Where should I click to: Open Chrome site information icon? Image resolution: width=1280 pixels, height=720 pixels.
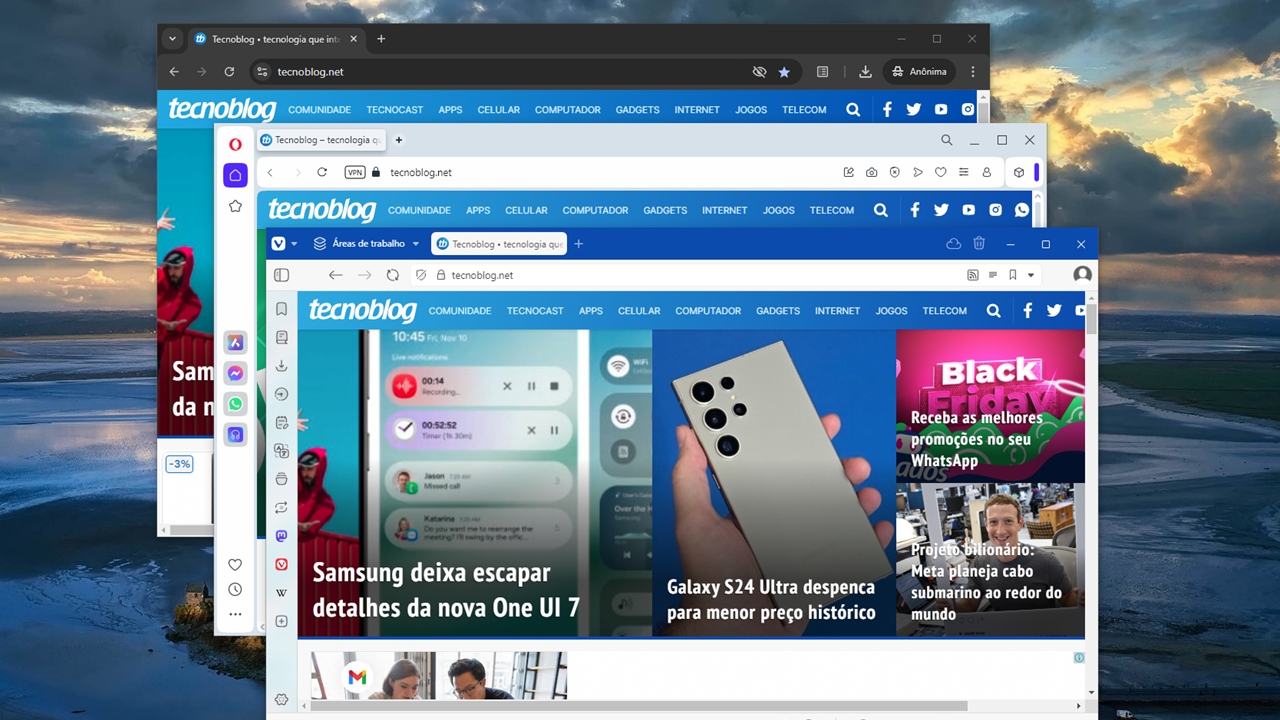coord(262,72)
